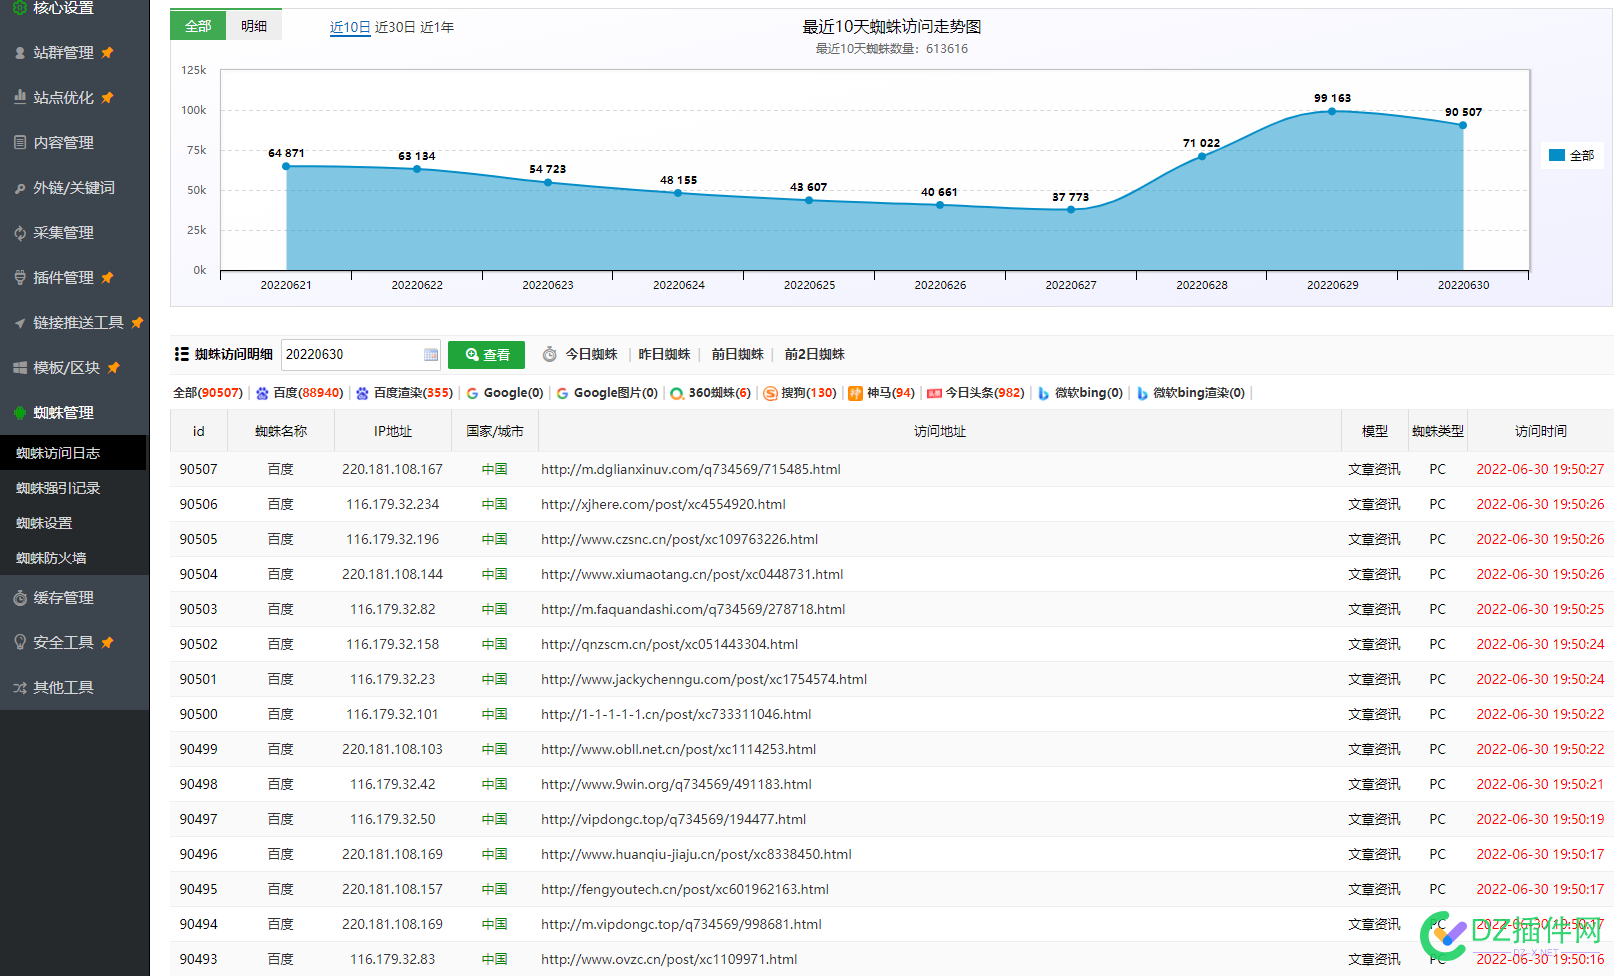1620x976 pixels.
Task: Switch to the 明细 chart tab
Action: tap(254, 26)
